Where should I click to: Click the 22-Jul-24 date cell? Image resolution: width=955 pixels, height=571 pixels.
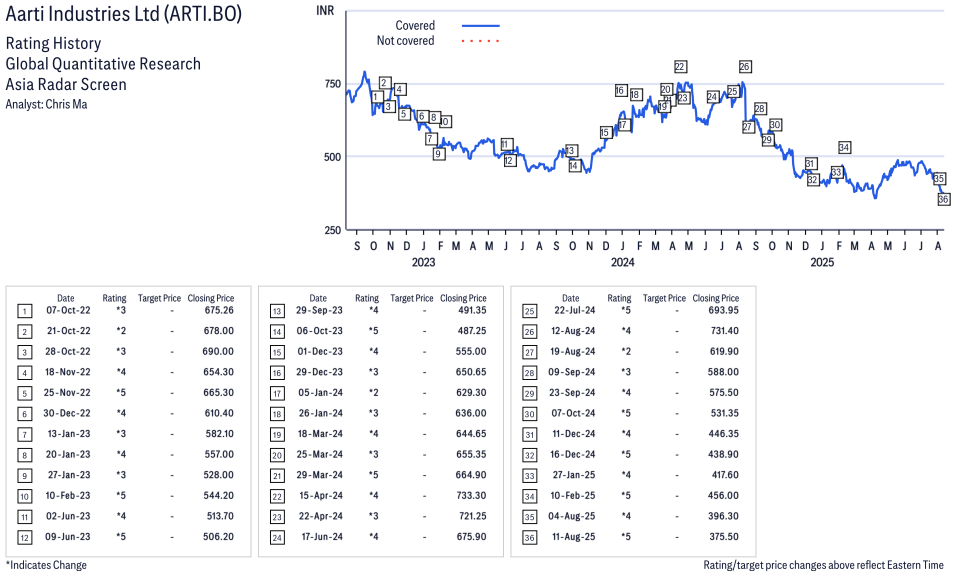pos(574,310)
